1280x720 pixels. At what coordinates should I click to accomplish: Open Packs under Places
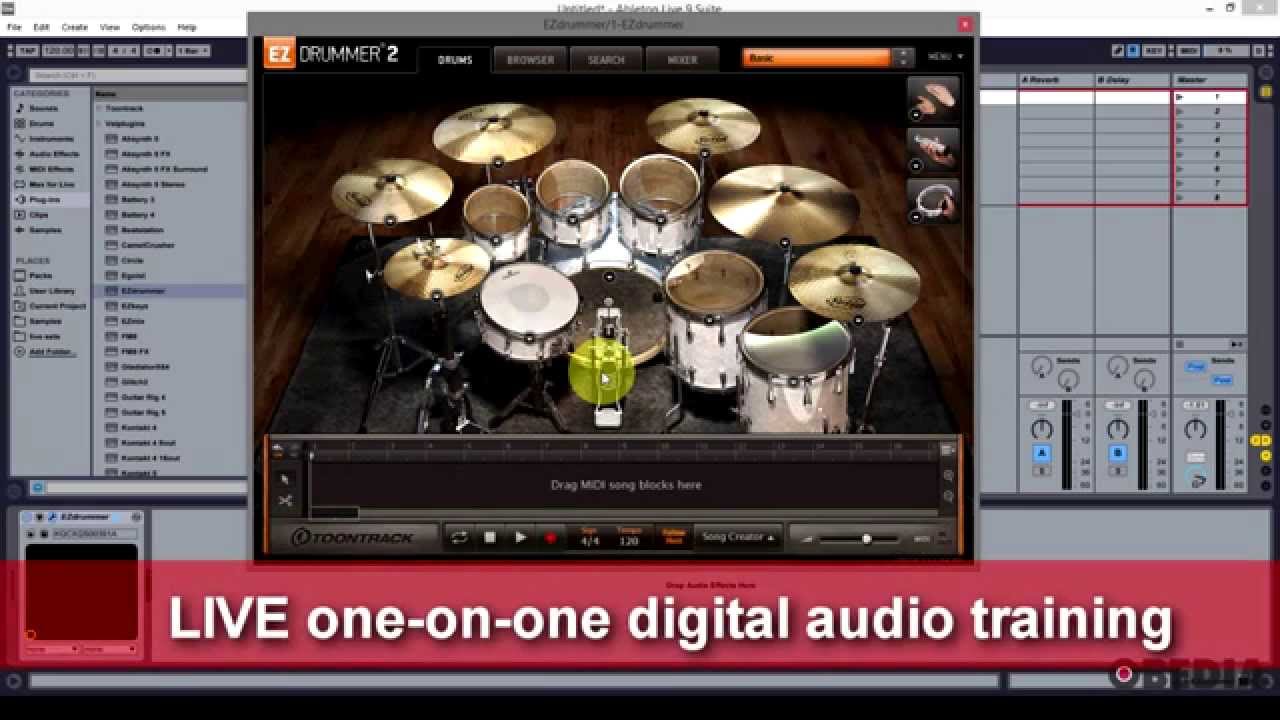tap(40, 275)
